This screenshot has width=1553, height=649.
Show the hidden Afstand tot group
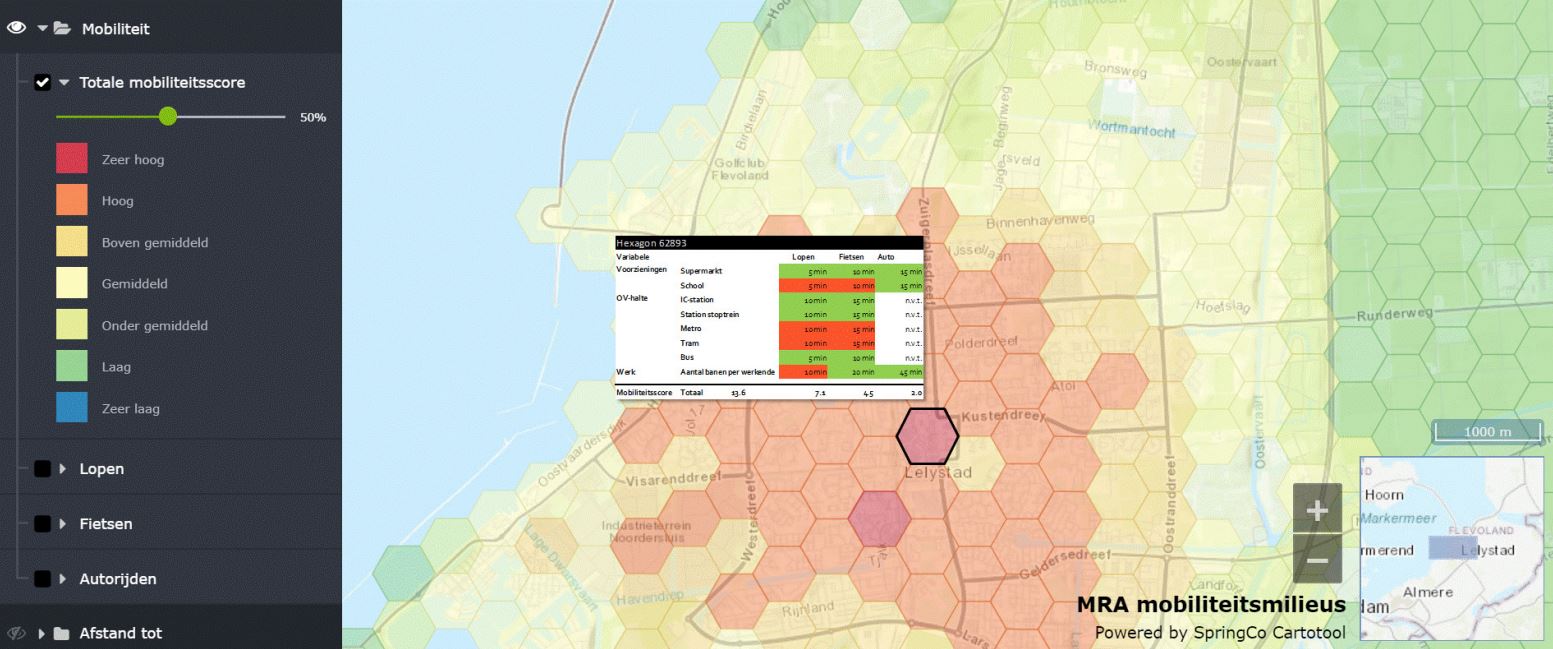(x=16, y=633)
